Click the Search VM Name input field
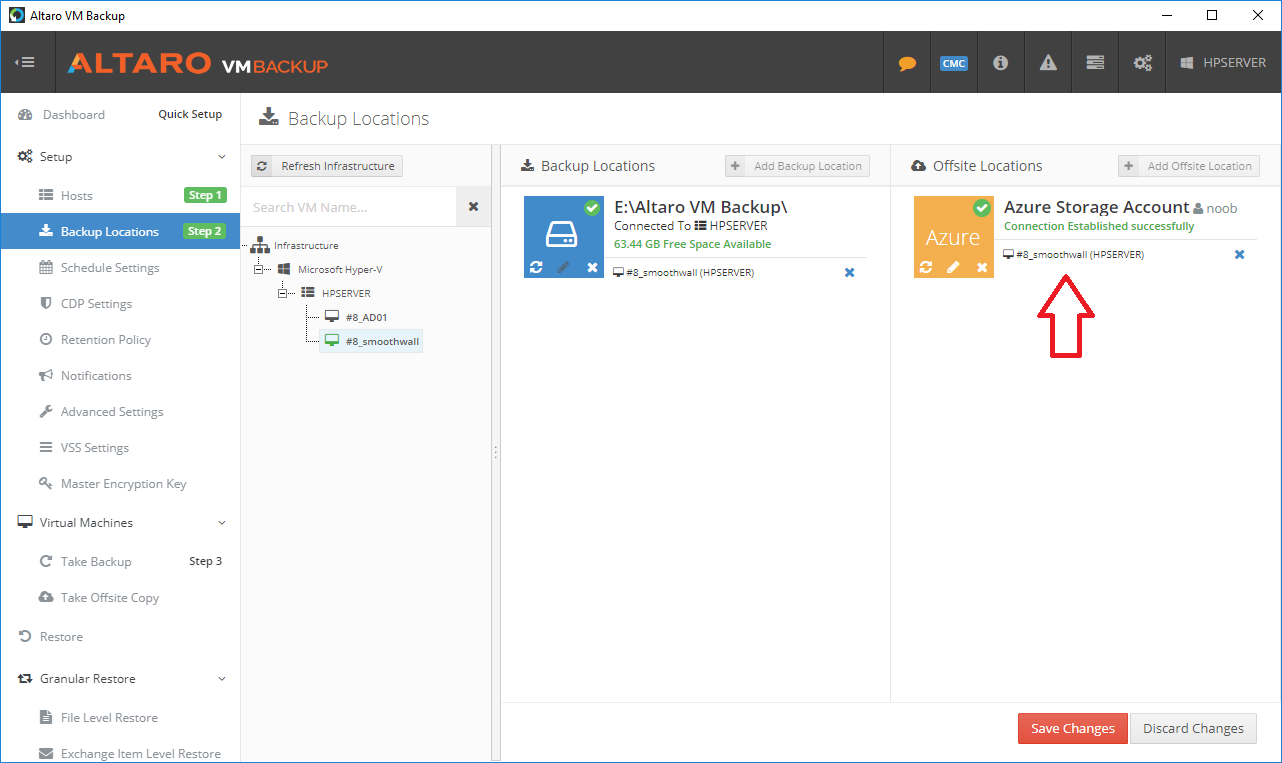1282x763 pixels. [349, 207]
